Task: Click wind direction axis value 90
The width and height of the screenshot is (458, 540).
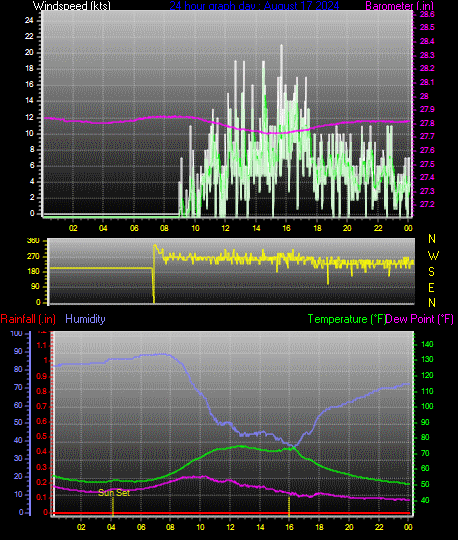Action: click(35, 287)
